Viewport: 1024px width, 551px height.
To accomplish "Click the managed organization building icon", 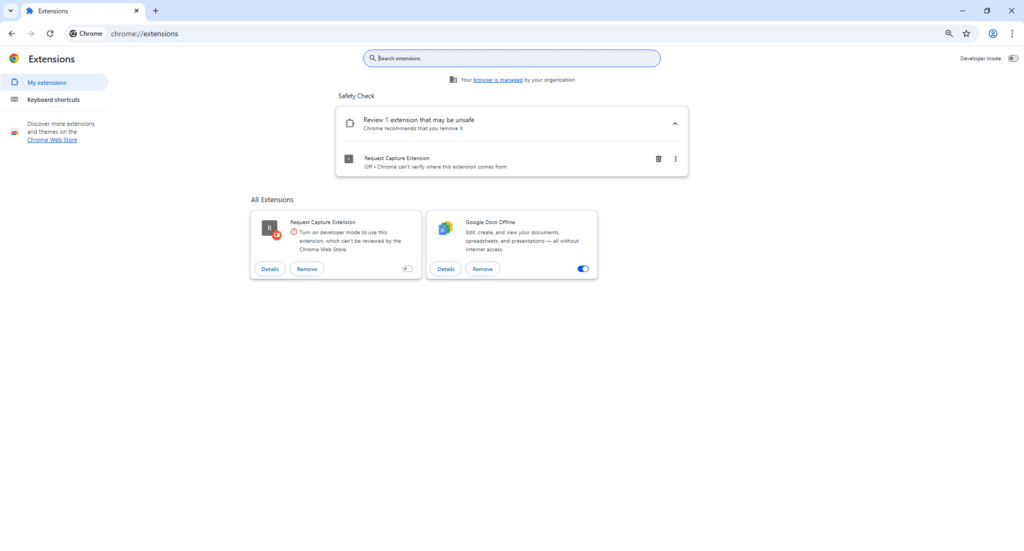I will (453, 80).
